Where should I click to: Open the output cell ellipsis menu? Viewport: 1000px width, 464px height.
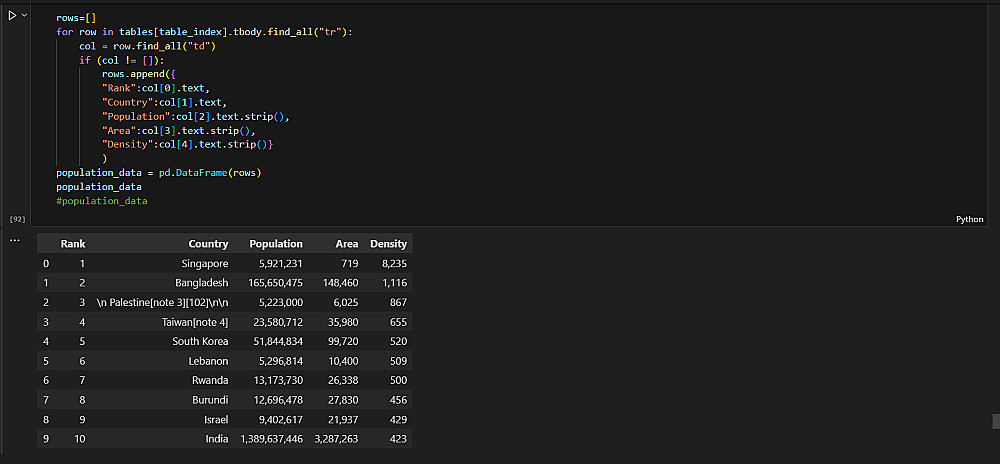tap(14, 241)
